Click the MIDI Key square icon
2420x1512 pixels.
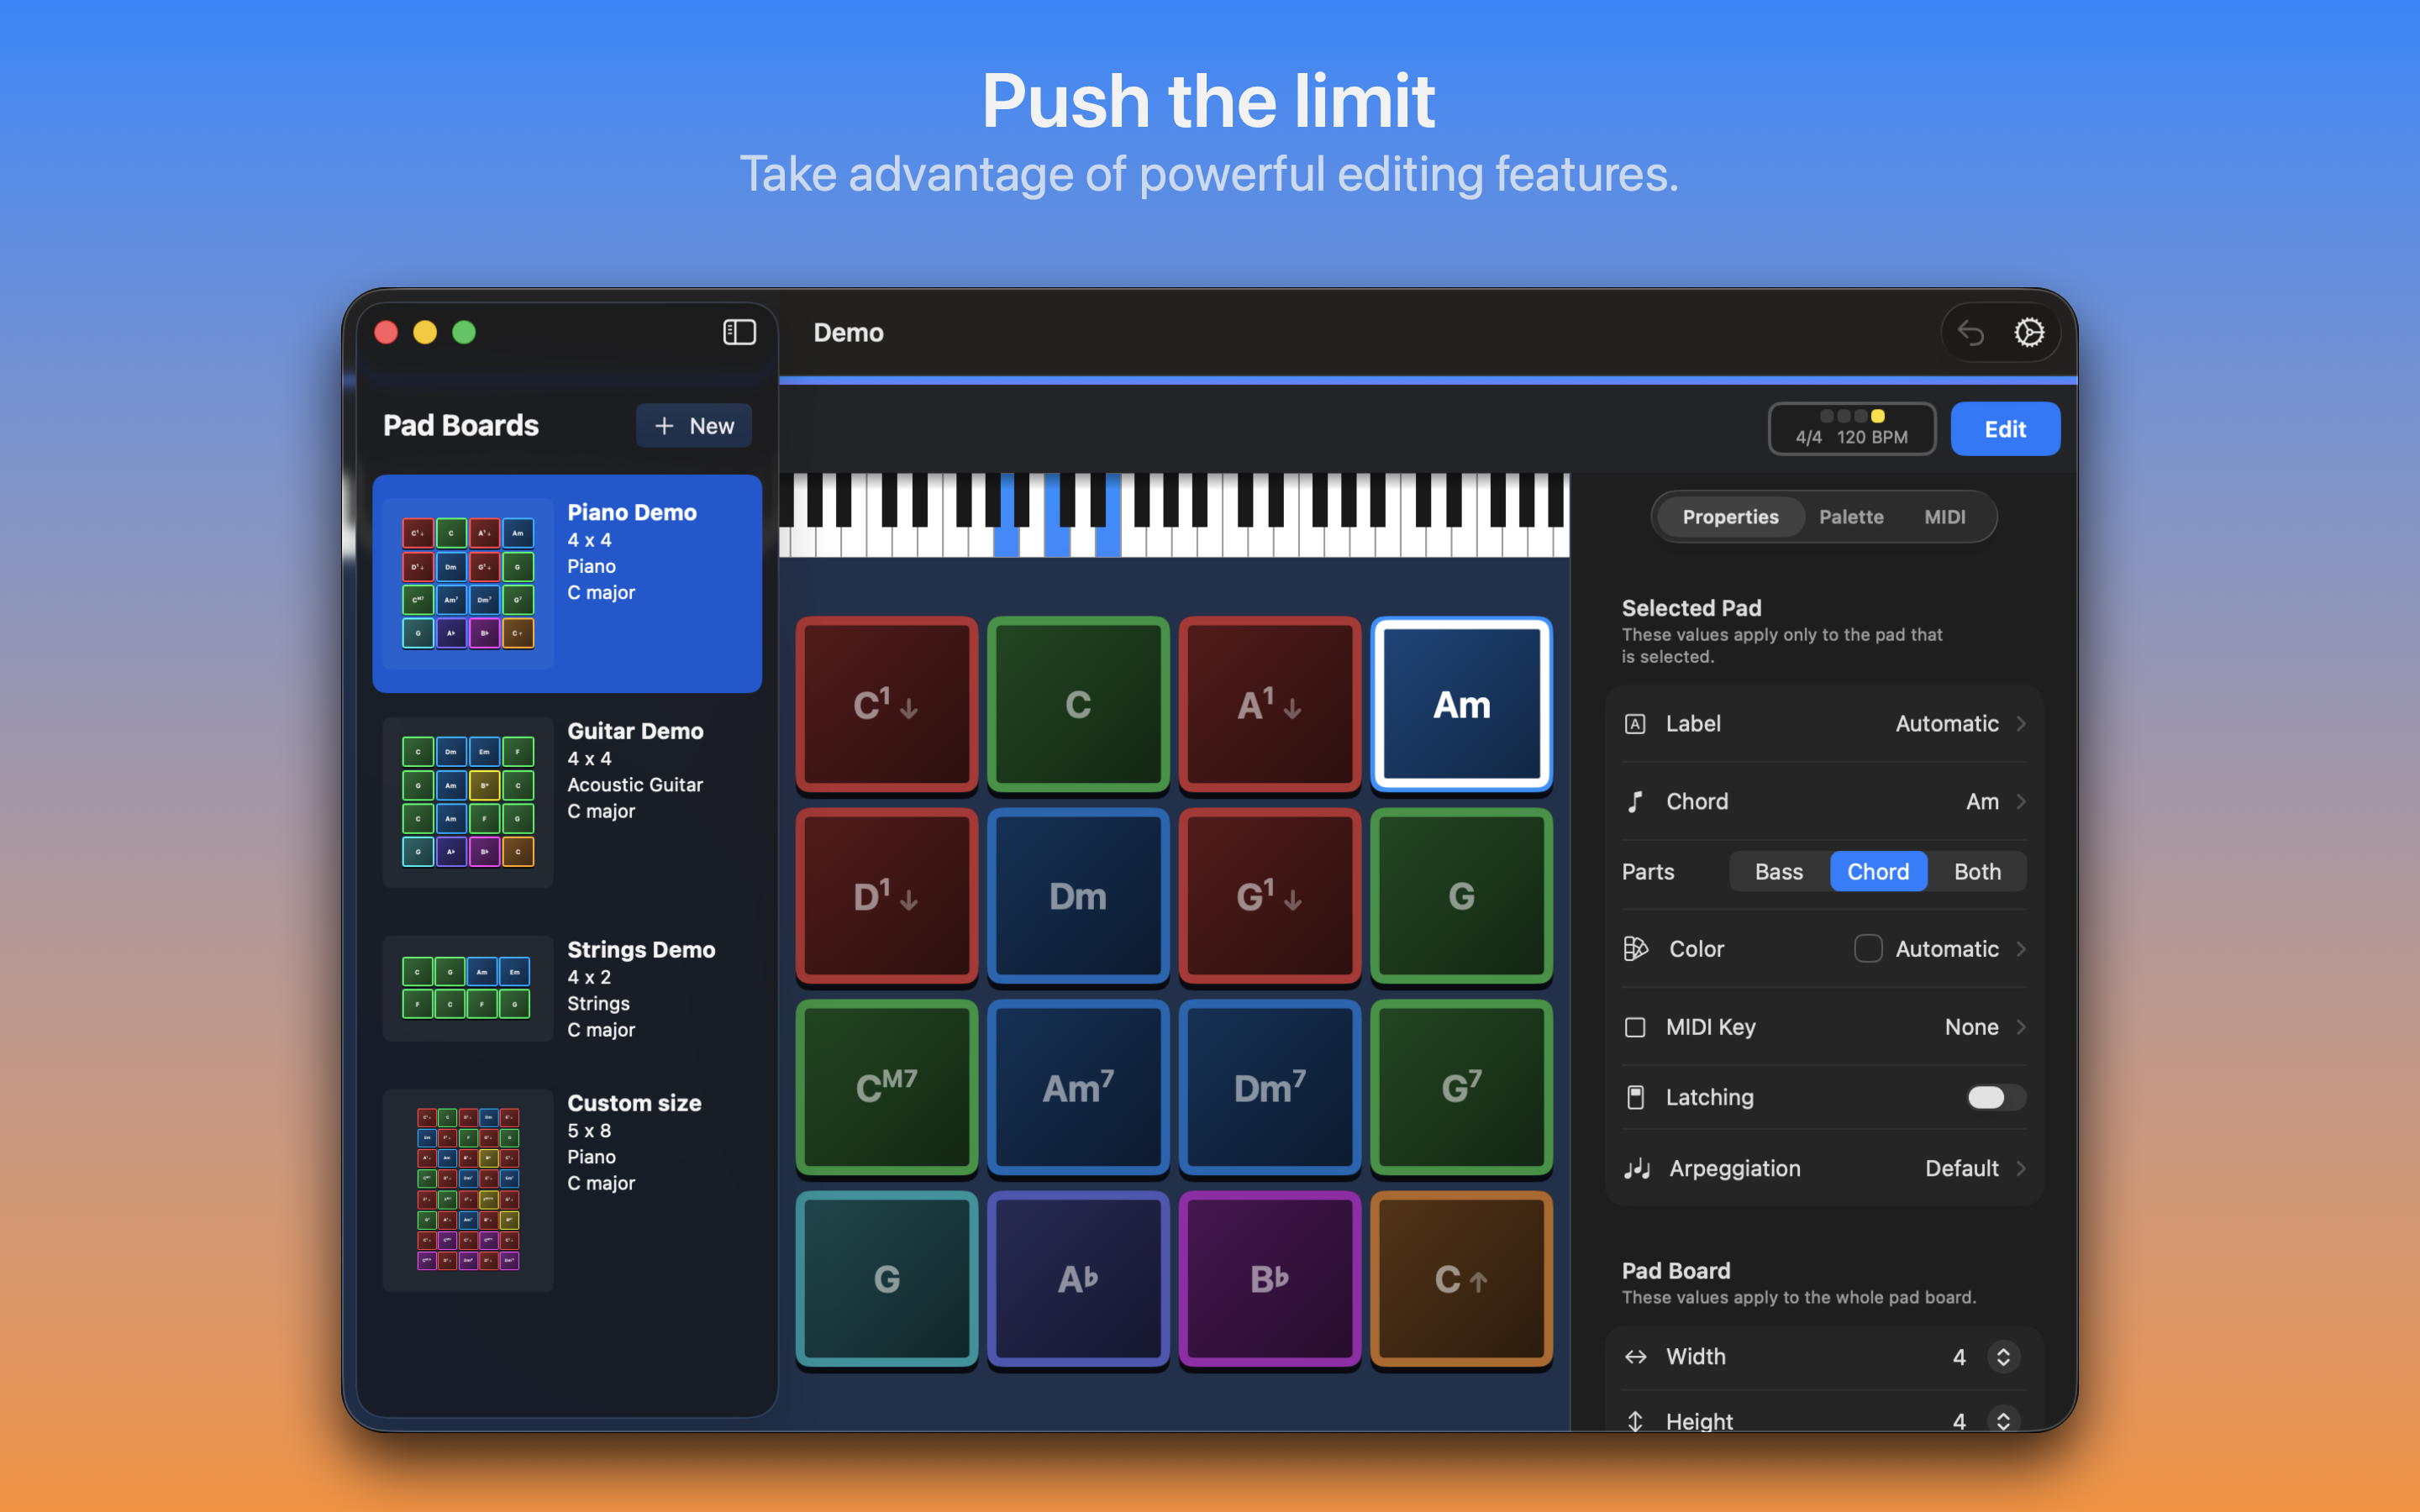[1635, 1027]
